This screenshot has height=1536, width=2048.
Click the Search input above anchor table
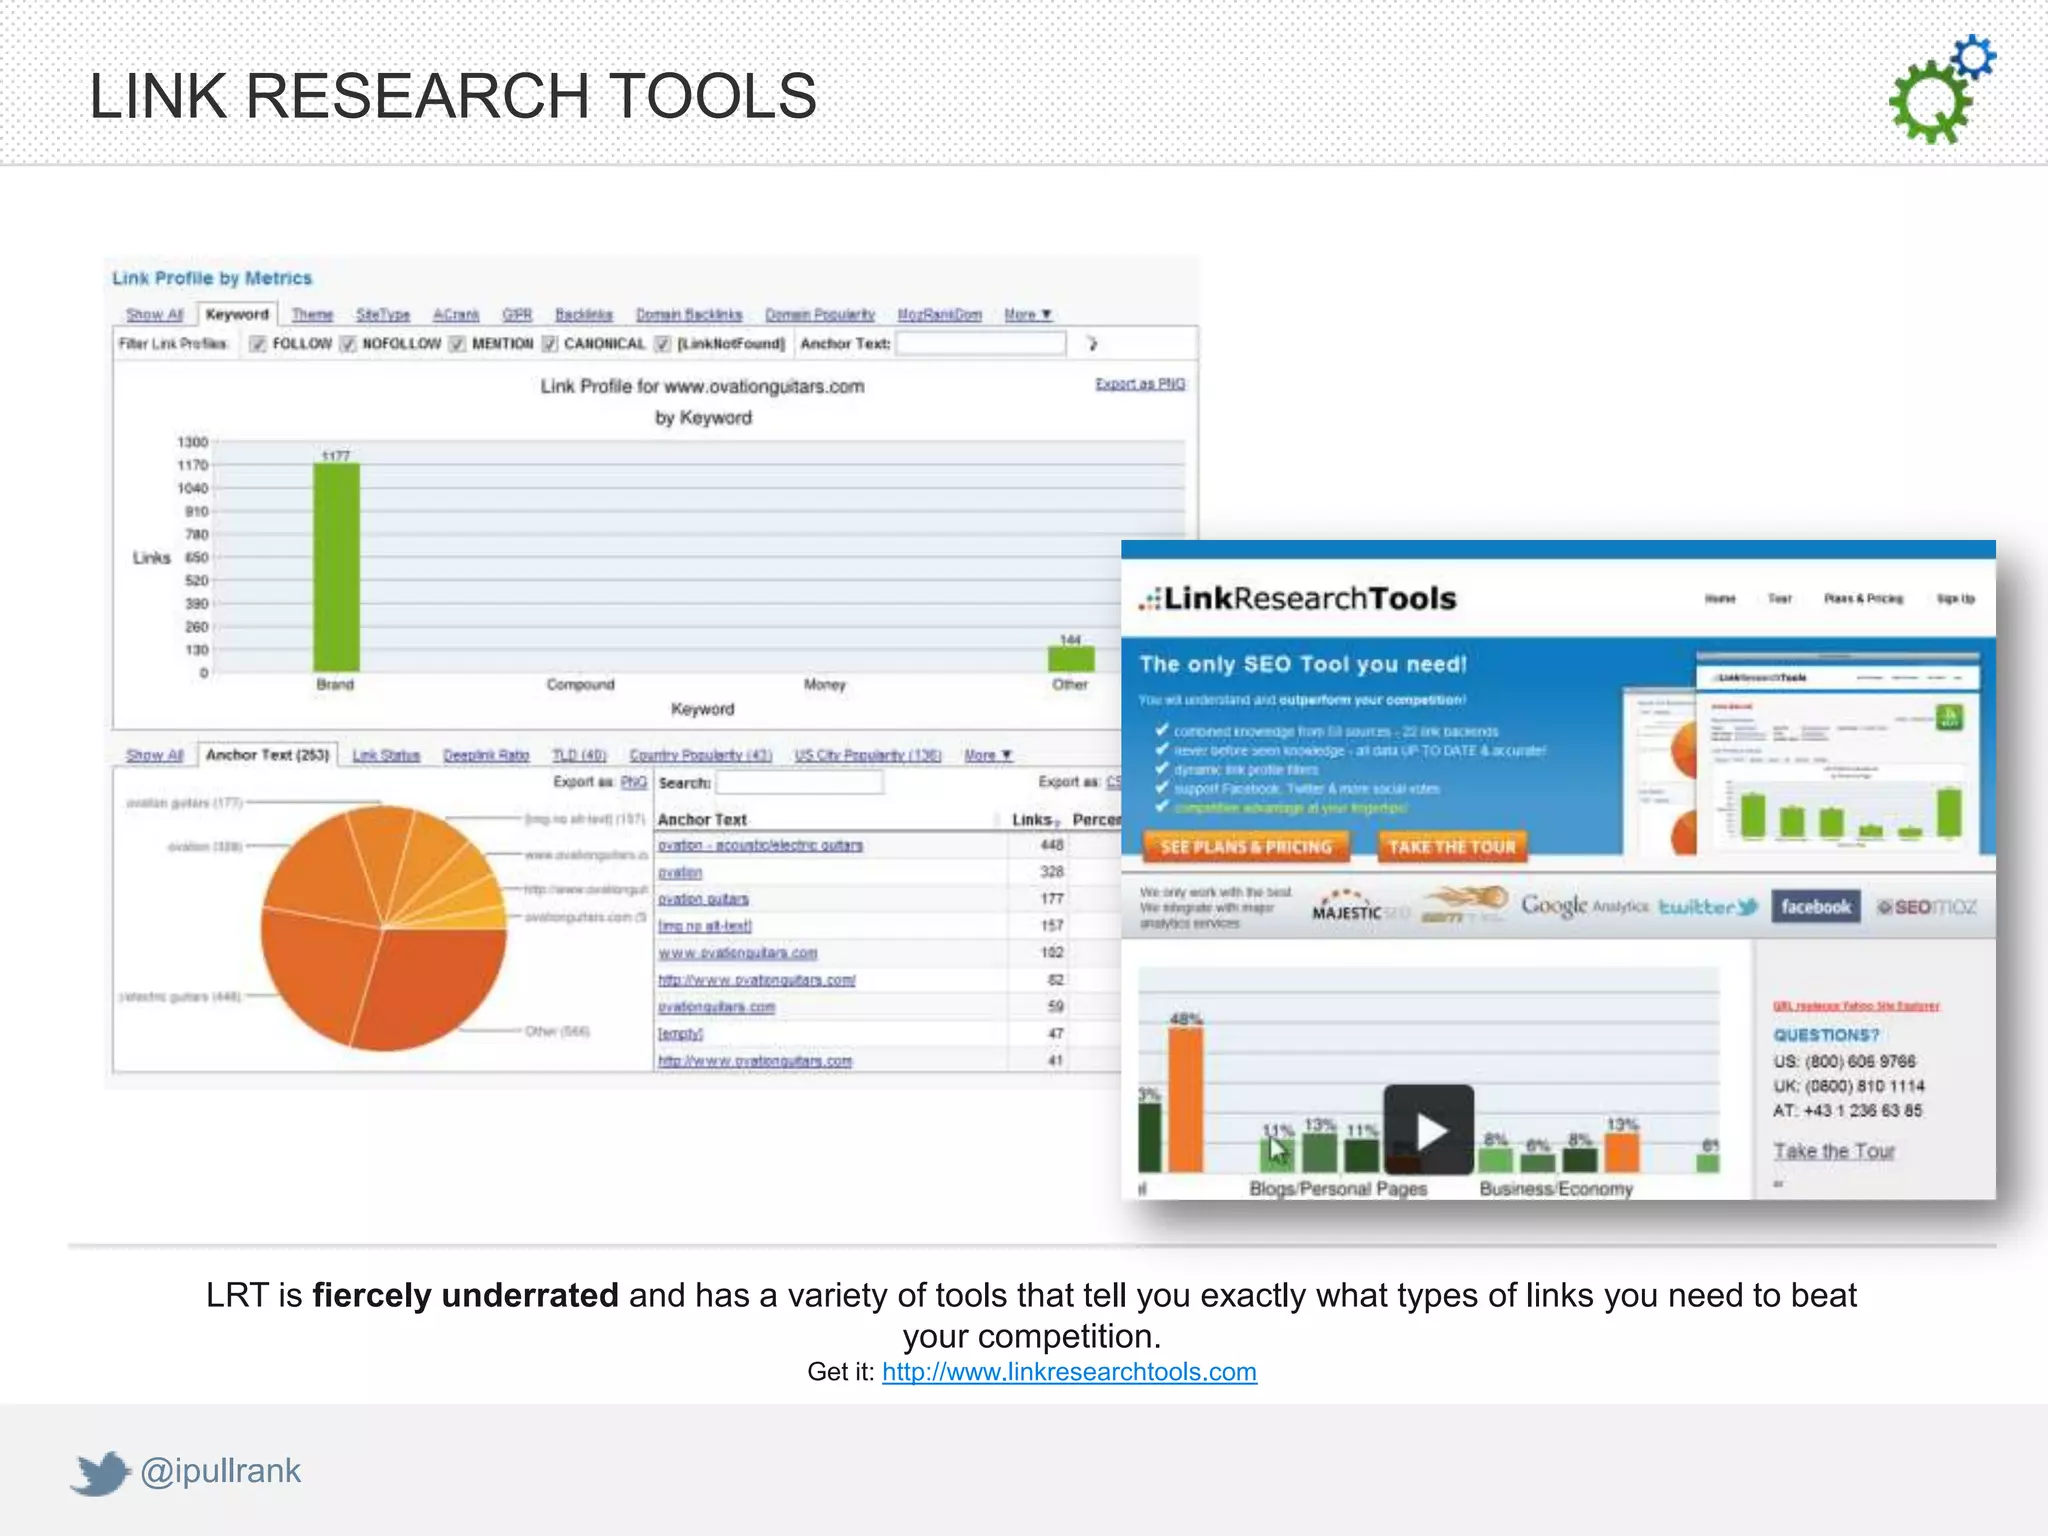pos(800,782)
